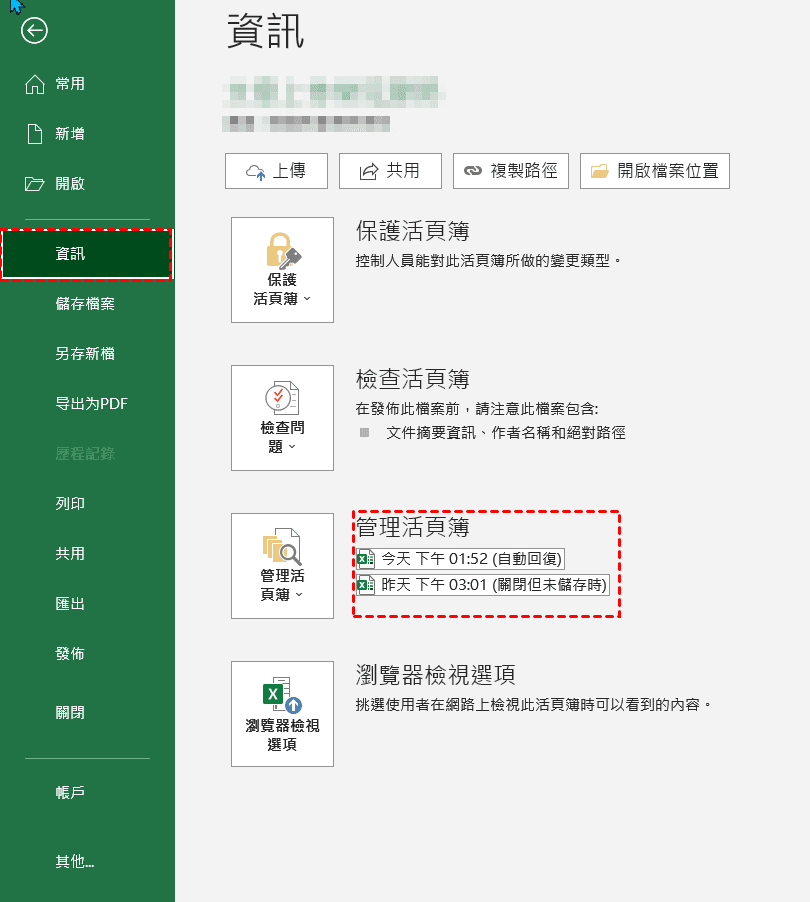Open file location via 開啟檔案位置

click(x=655, y=171)
